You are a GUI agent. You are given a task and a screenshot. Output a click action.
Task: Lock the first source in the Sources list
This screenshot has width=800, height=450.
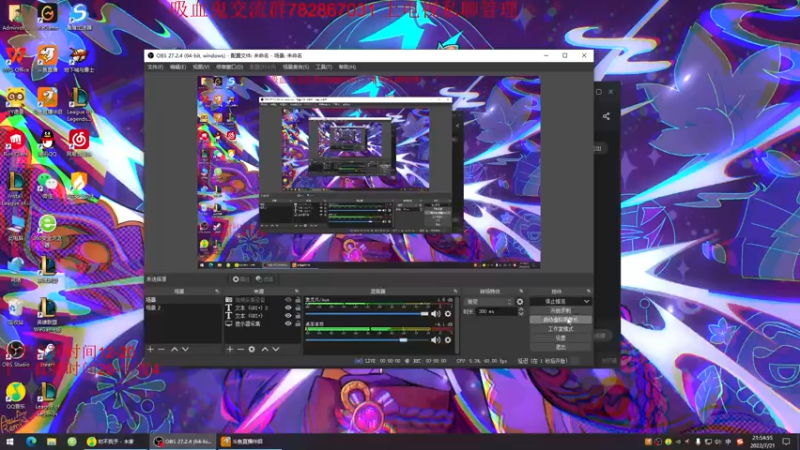pyautogui.click(x=297, y=300)
